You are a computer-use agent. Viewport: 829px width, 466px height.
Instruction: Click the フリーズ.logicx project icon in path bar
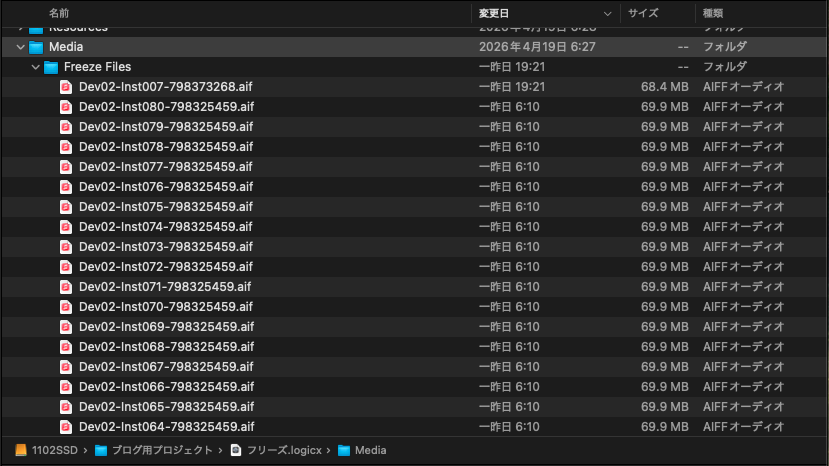(236, 450)
